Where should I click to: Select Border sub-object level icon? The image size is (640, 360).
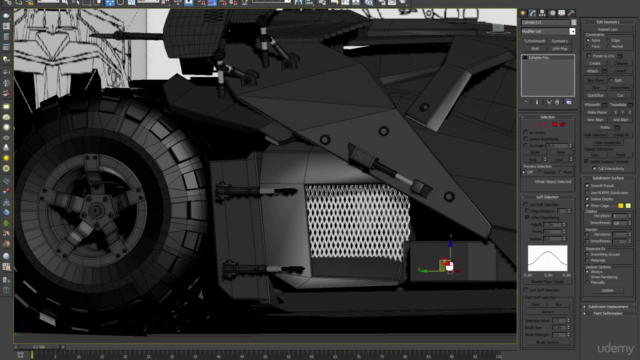tap(547, 124)
